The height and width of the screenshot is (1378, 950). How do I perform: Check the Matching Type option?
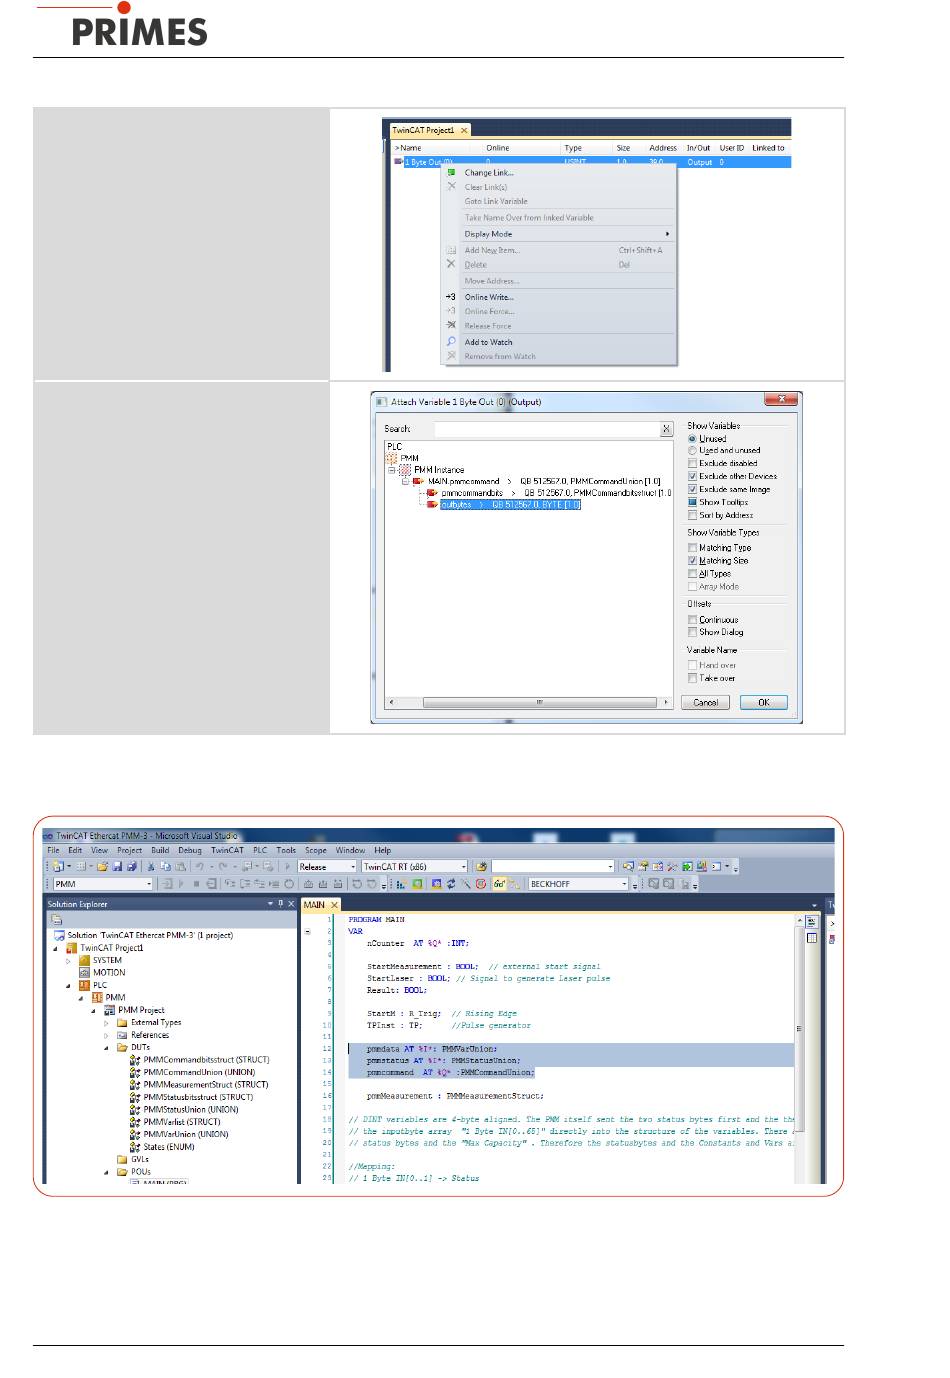pos(692,548)
